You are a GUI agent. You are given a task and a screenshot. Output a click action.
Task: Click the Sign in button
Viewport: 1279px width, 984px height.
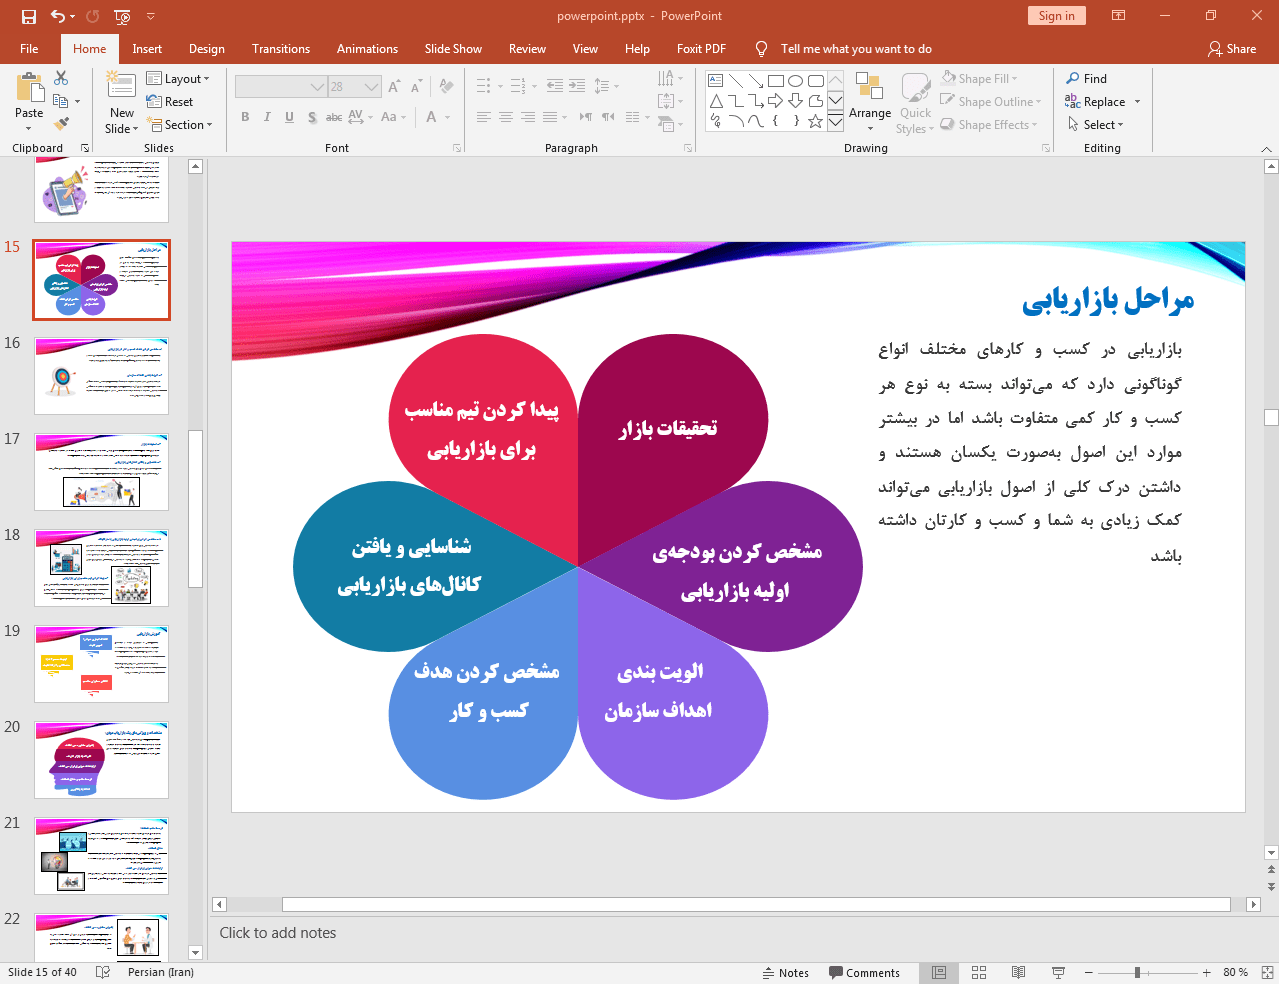[x=1056, y=15]
